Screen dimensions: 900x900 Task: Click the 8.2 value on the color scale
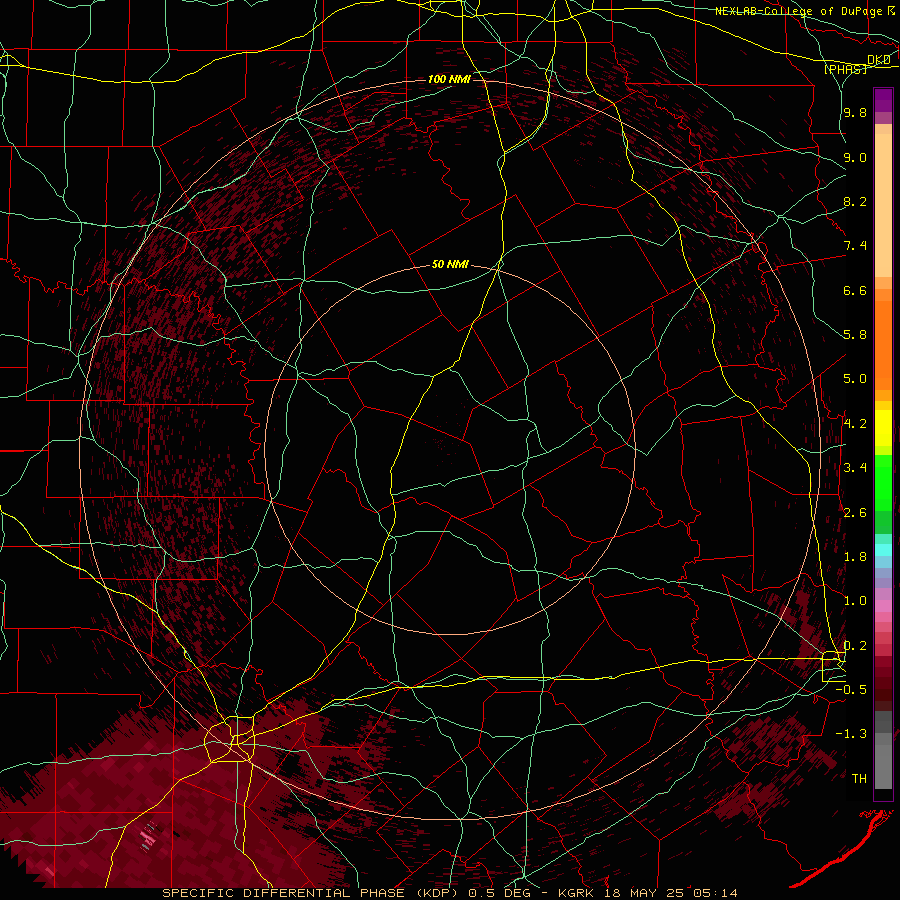pyautogui.click(x=855, y=201)
